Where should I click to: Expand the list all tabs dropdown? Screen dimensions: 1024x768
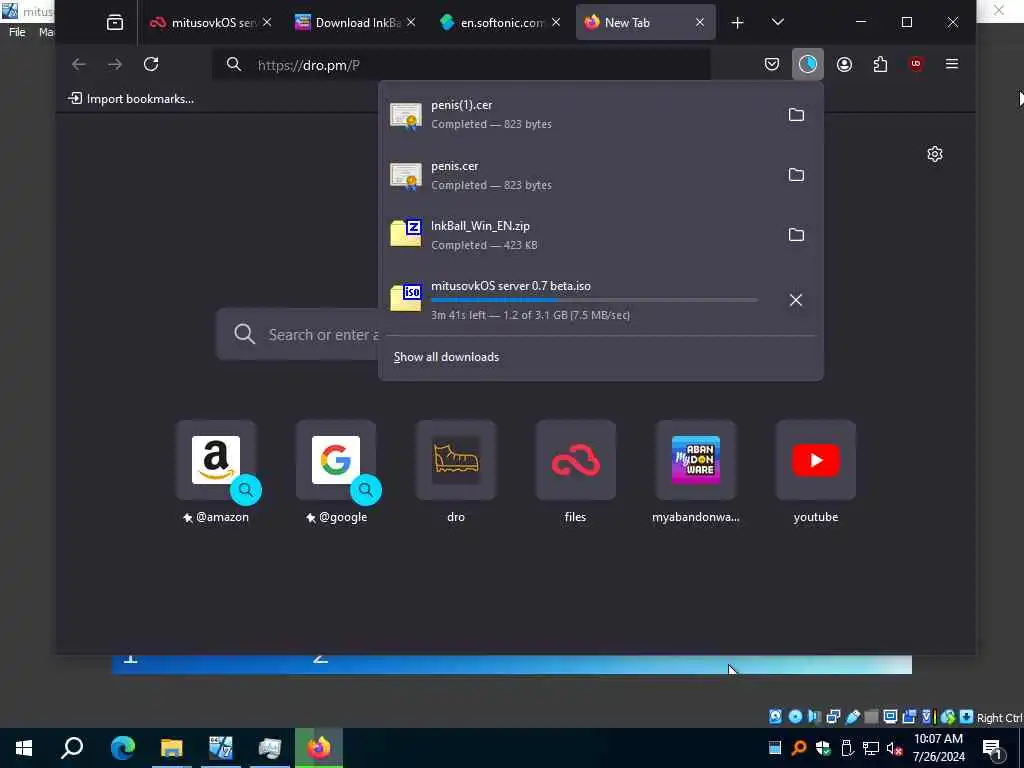click(777, 22)
